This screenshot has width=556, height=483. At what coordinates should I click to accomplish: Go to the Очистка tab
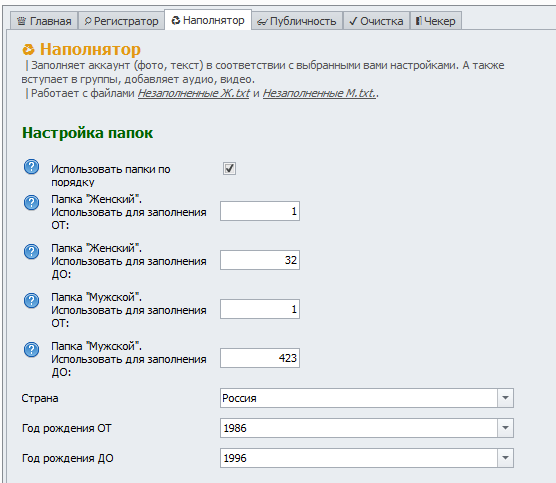(376, 21)
